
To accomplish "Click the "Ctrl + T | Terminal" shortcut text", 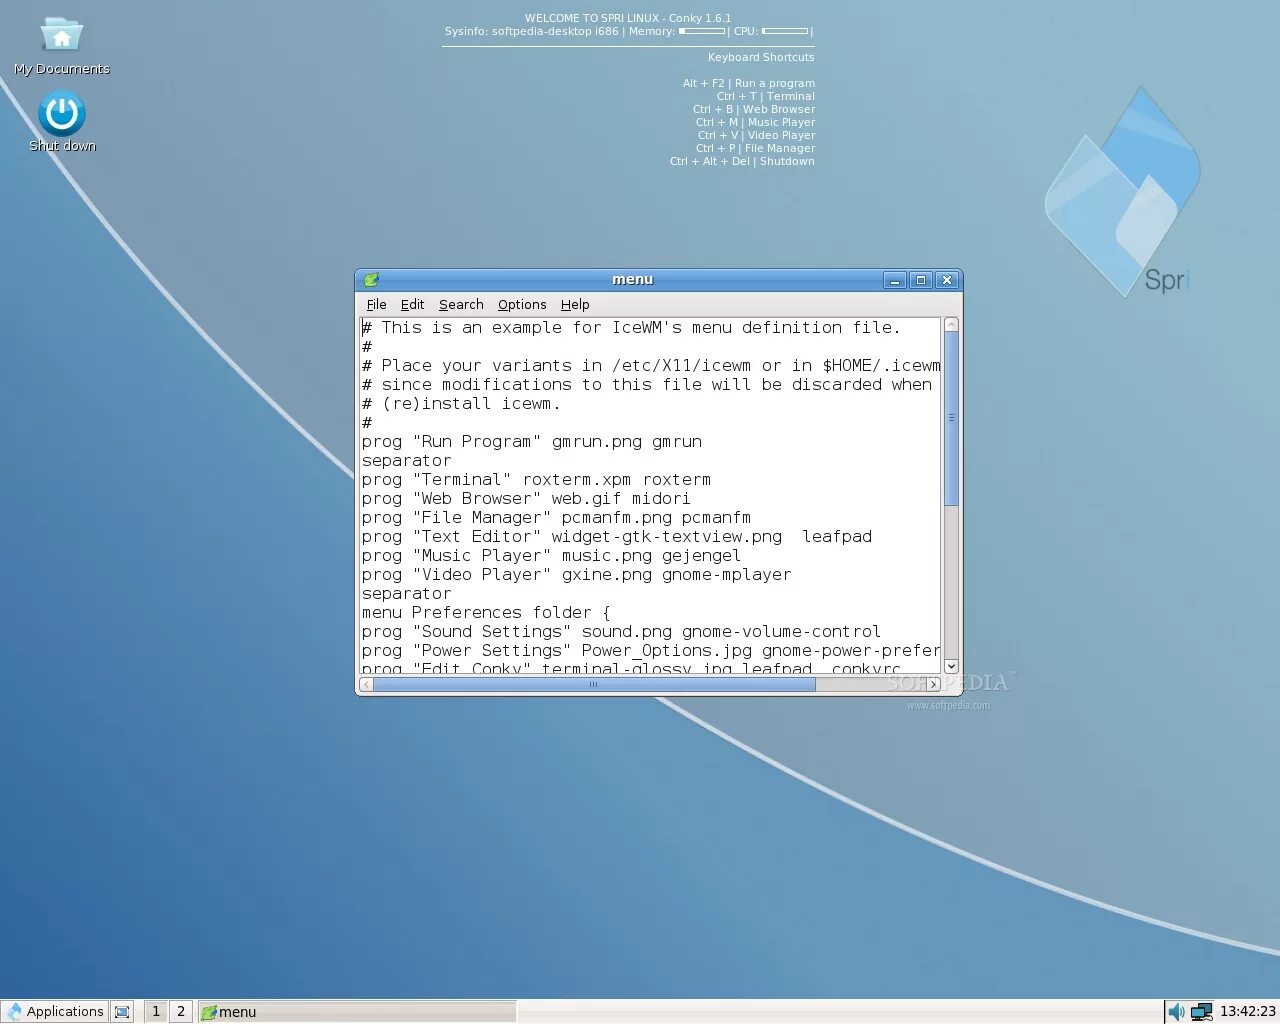I will click(766, 96).
